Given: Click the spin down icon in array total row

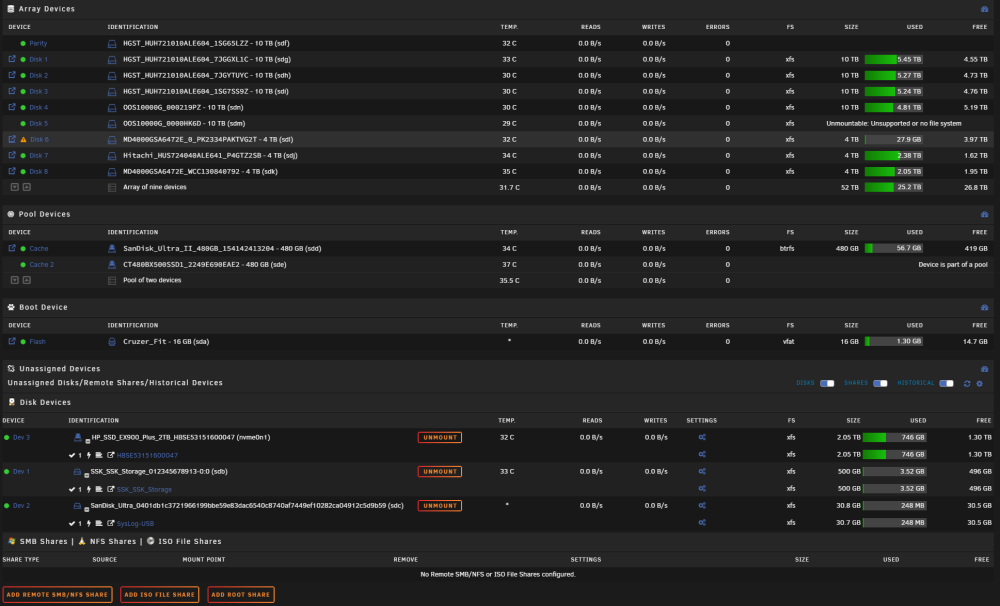Looking at the screenshot, I should (x=15, y=187).
